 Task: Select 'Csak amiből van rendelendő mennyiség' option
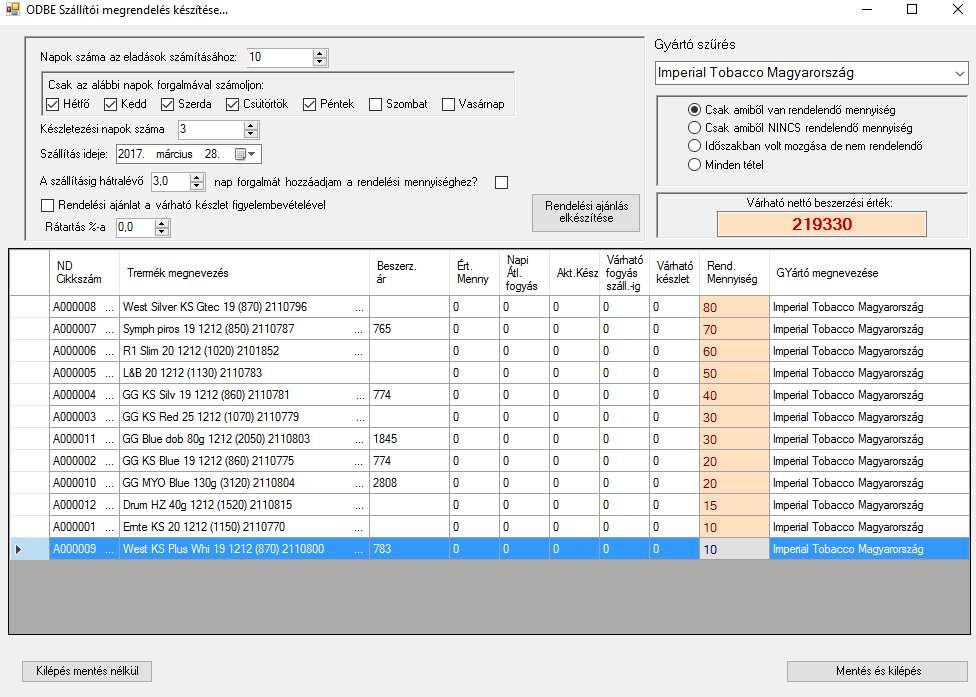695,110
